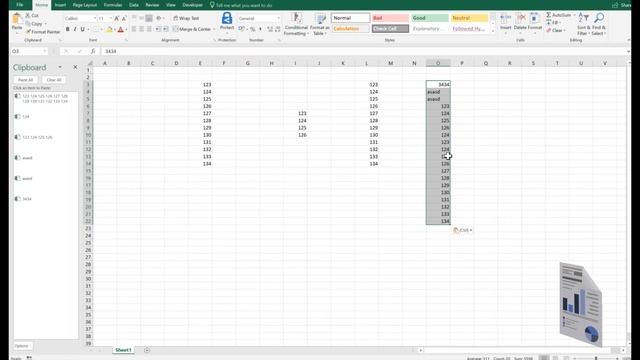
Task: Click Merge & Center
Action: [192, 29]
